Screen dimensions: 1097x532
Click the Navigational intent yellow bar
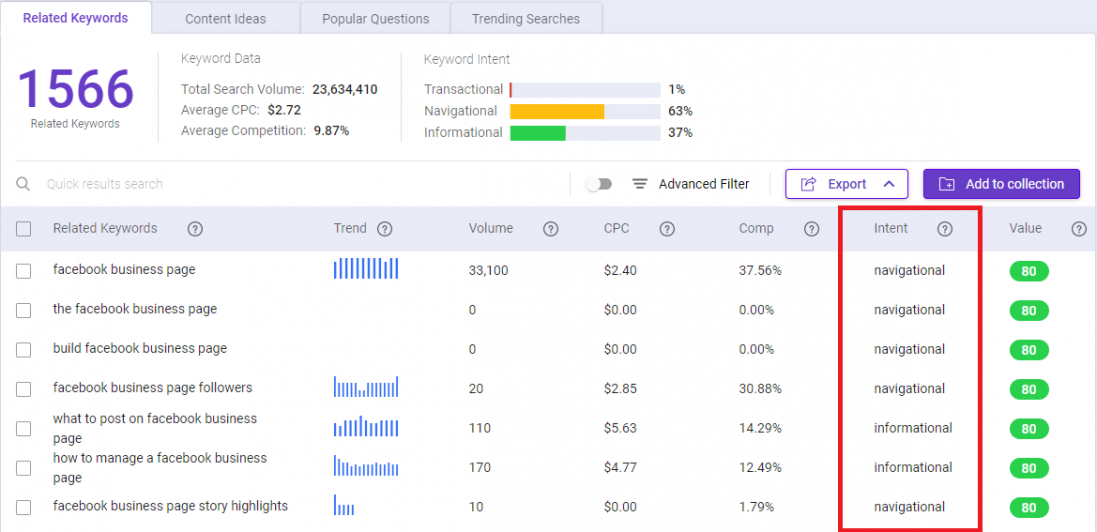[557, 111]
